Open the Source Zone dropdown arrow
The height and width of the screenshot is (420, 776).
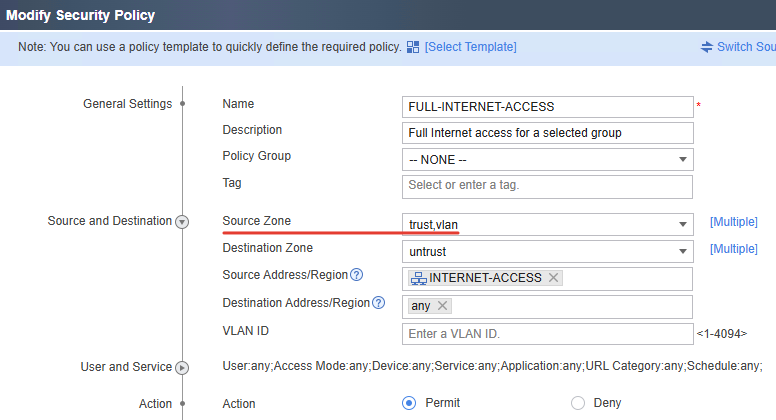(683, 225)
